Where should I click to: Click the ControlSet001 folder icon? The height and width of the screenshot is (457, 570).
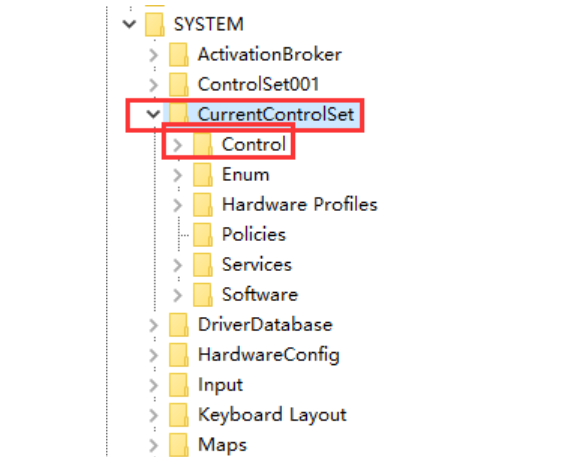178,85
